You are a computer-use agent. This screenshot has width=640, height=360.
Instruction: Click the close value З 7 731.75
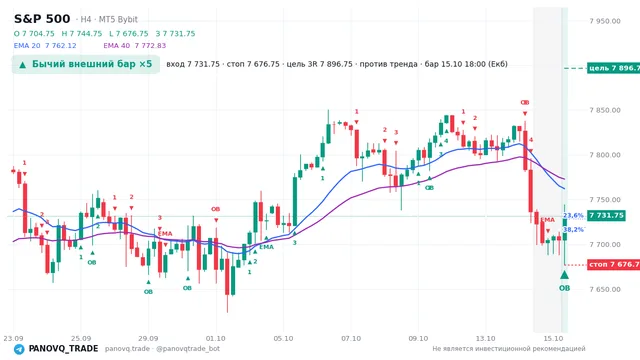coord(175,33)
